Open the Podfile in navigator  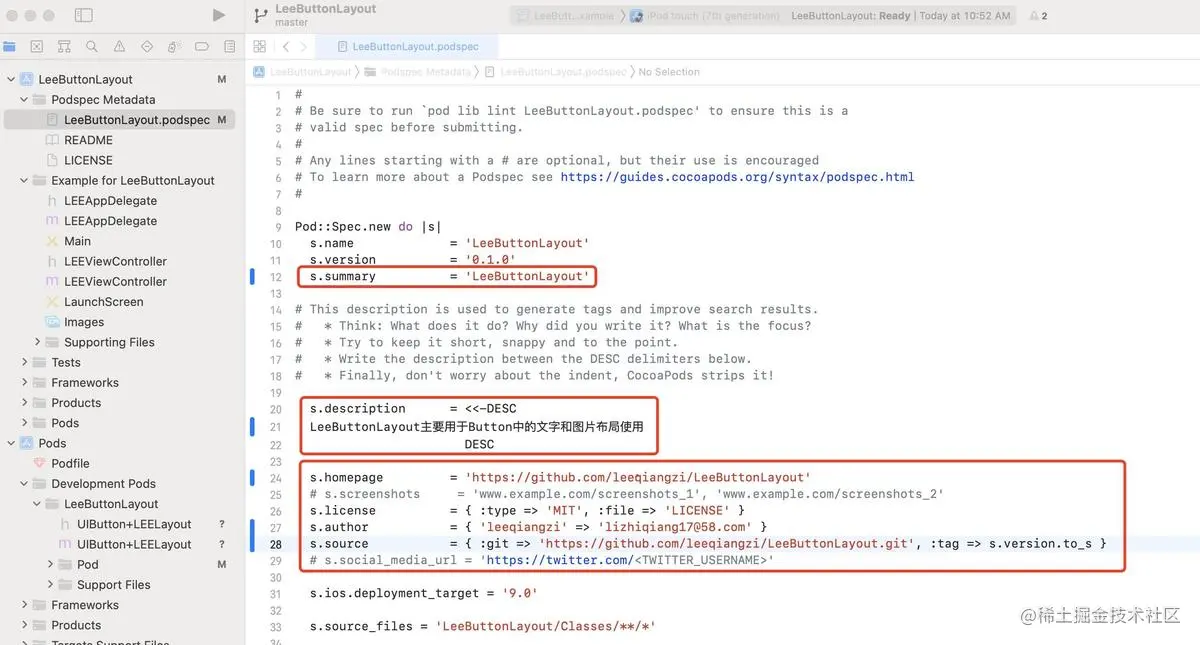coord(70,464)
